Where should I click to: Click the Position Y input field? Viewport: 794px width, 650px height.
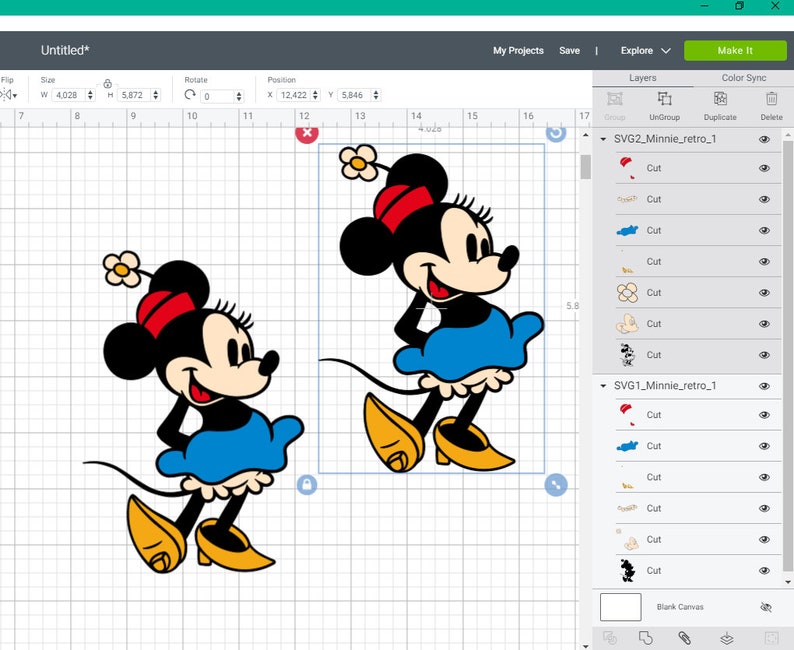pyautogui.click(x=354, y=95)
